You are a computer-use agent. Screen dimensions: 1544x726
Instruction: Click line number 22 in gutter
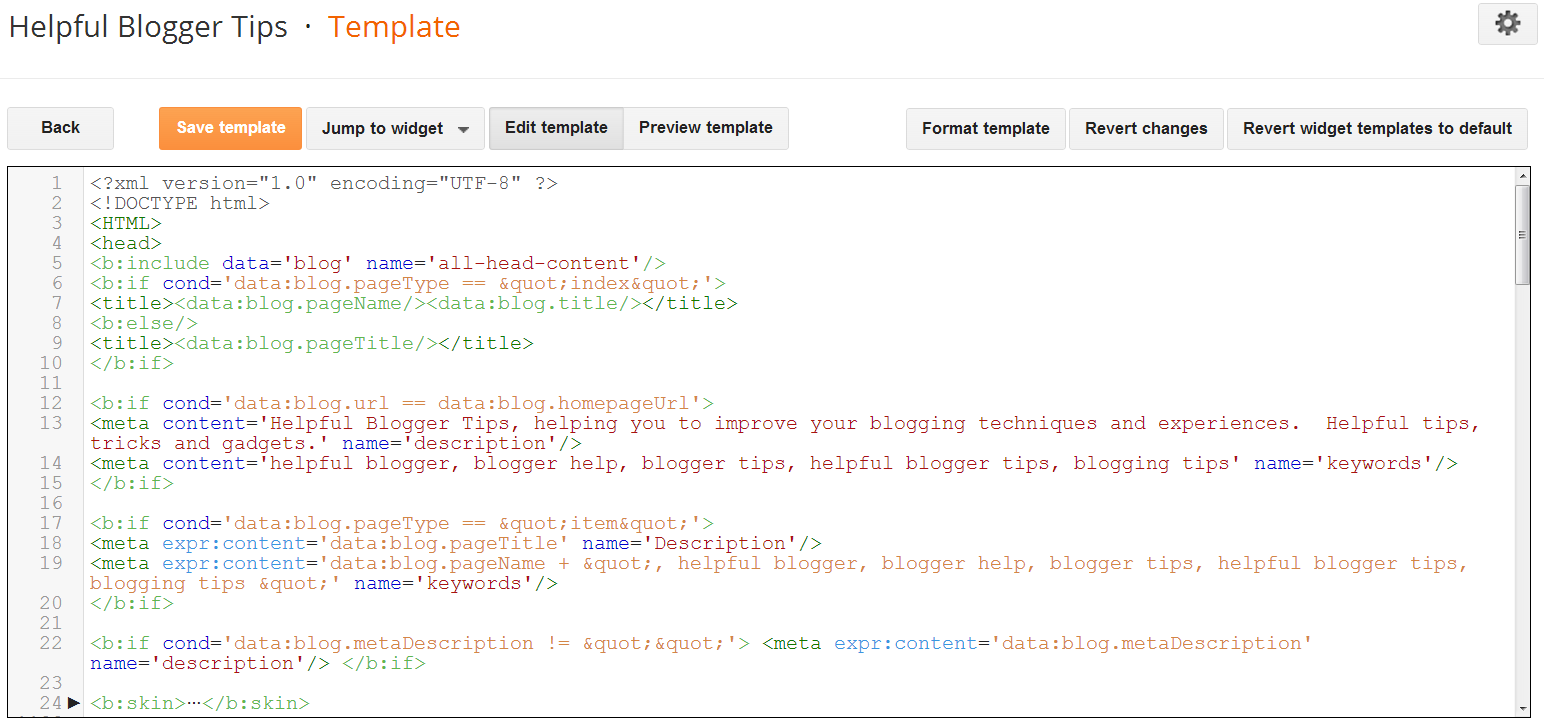pyautogui.click(x=50, y=643)
